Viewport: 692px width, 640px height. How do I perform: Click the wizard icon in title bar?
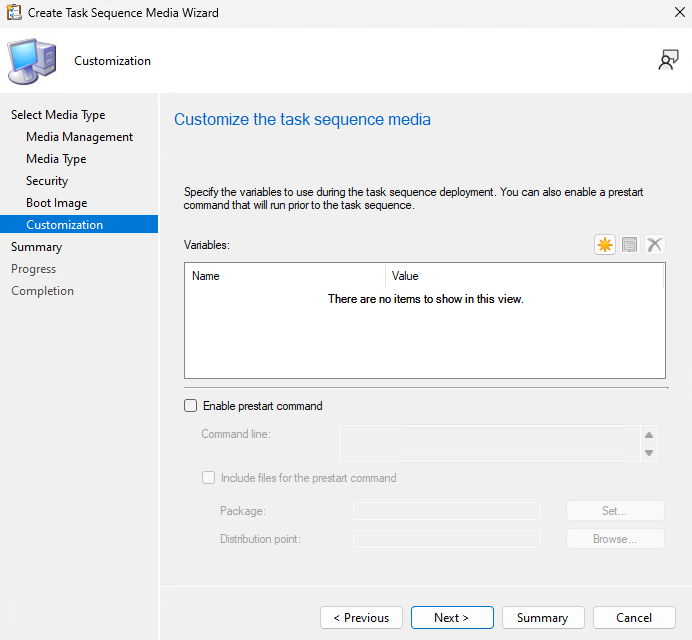[x=13, y=13]
